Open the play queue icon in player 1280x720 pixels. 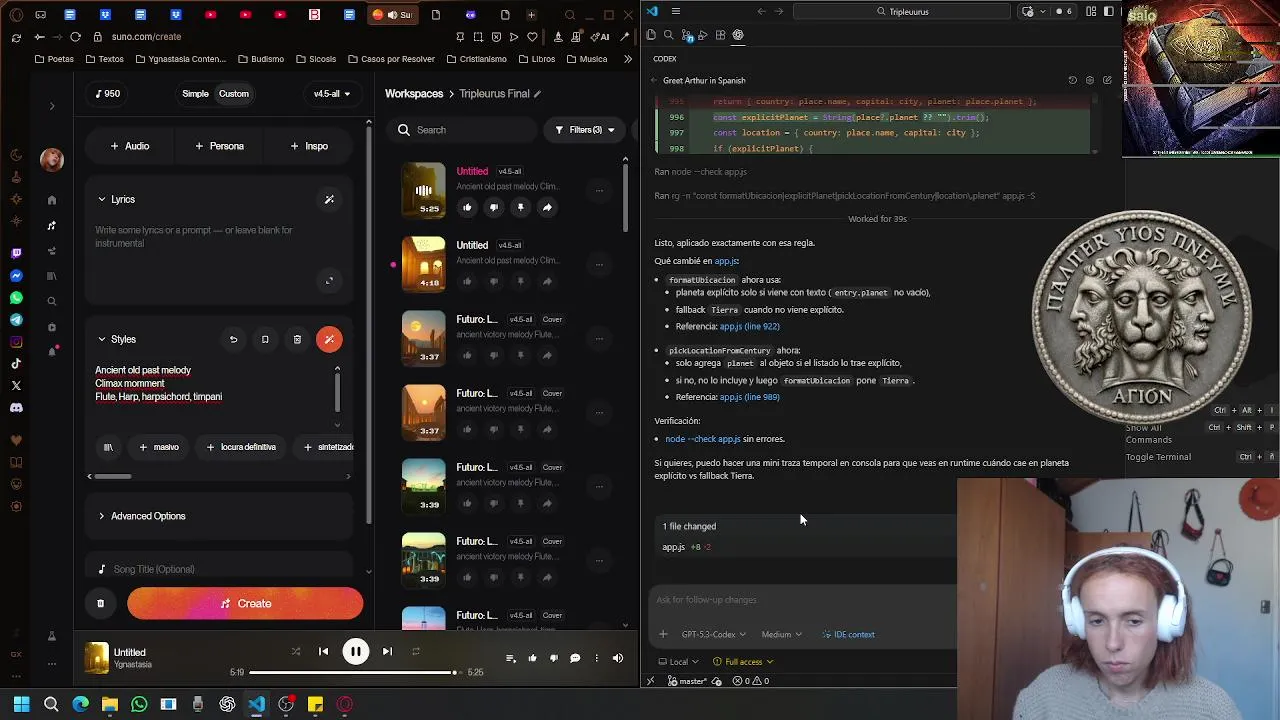(x=511, y=658)
